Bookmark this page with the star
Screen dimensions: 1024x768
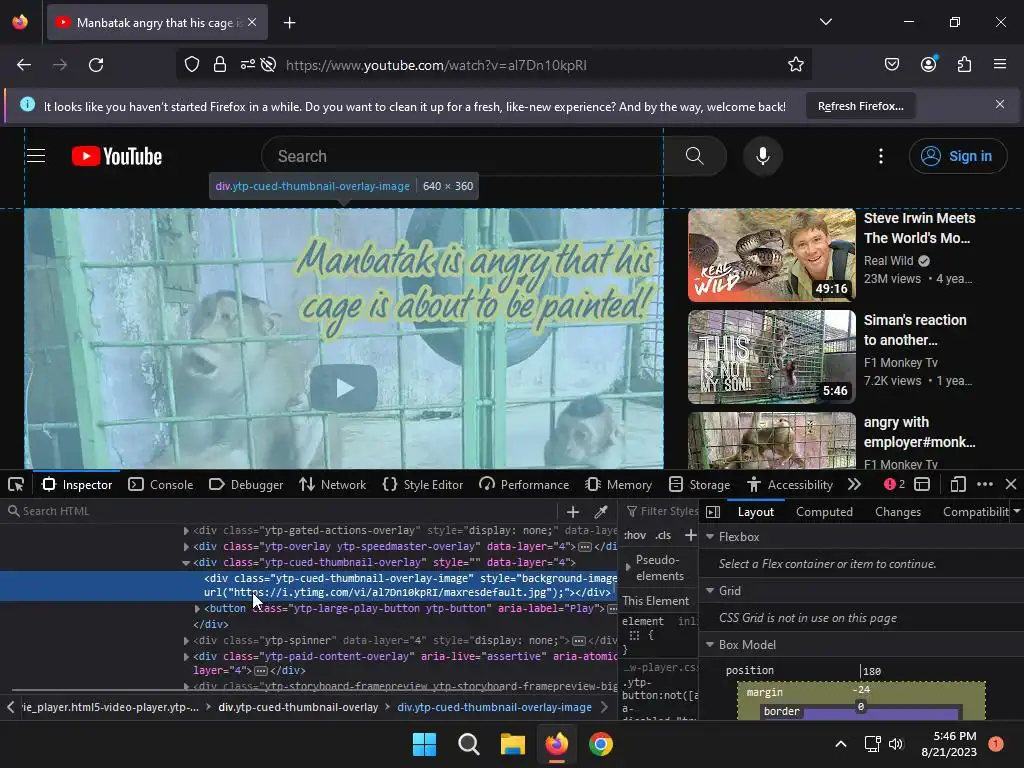coord(795,64)
